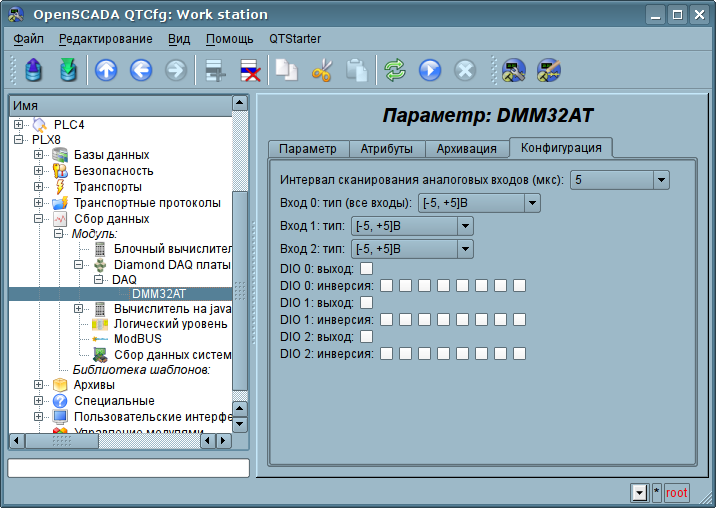
Task: Expand the Архивы tree node
Action: 39,385
